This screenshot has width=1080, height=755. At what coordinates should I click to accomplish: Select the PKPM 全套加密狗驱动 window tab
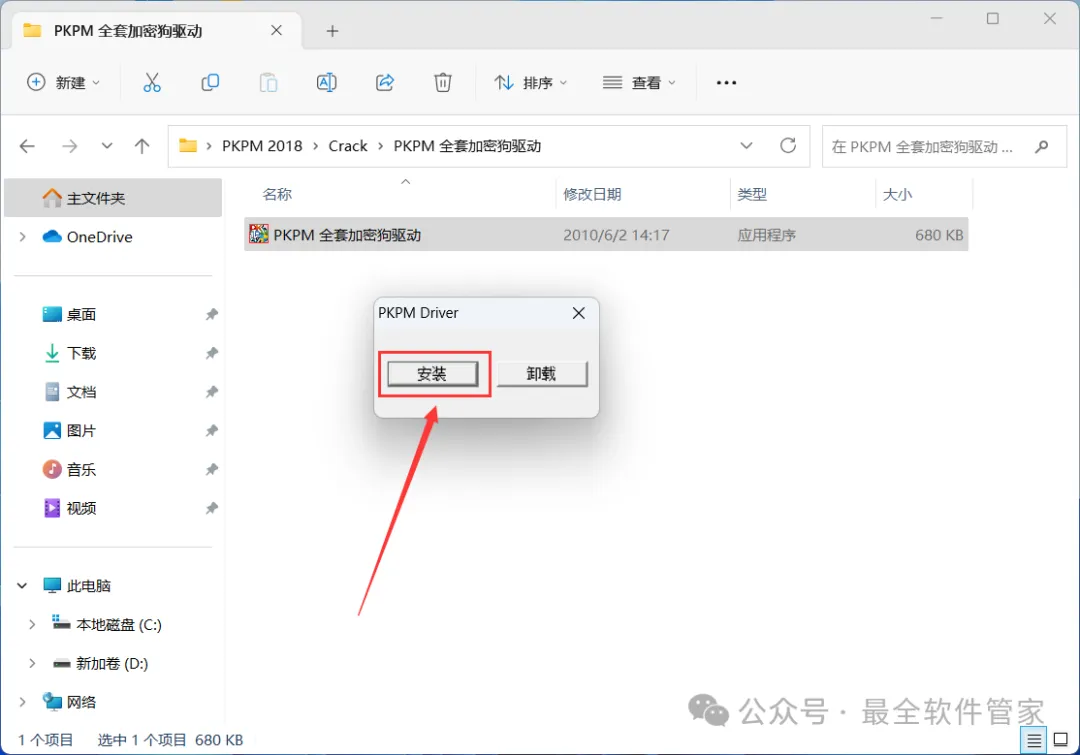pos(157,31)
